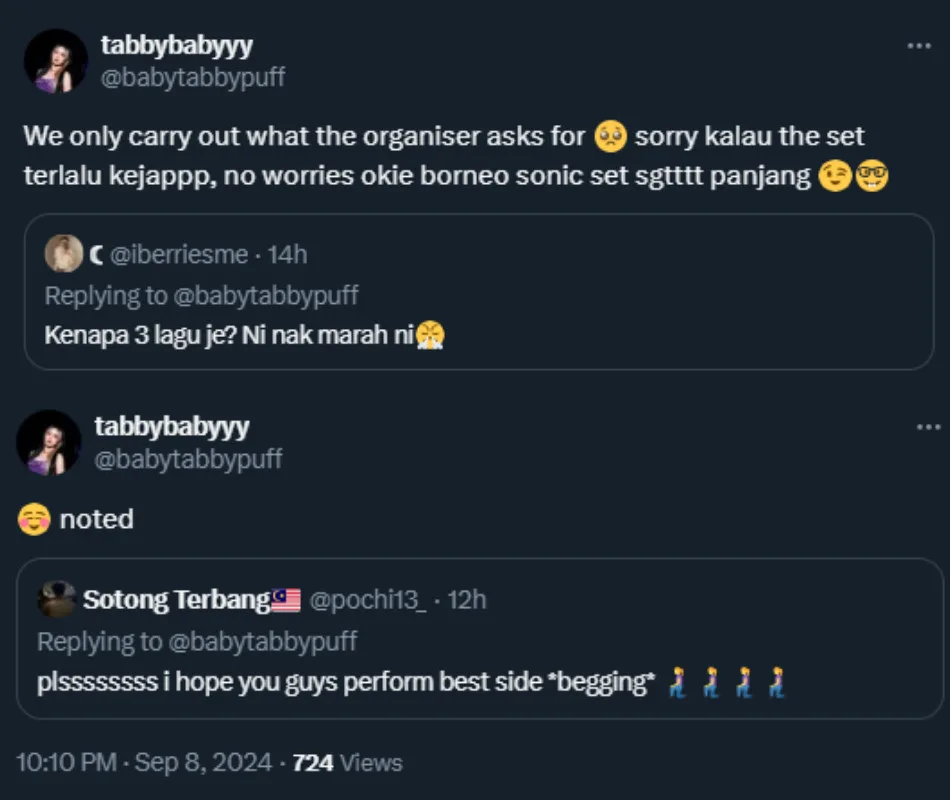Image resolution: width=950 pixels, height=800 pixels.
Task: Click Sotong Terbang's profile picture
Action: coord(56,600)
